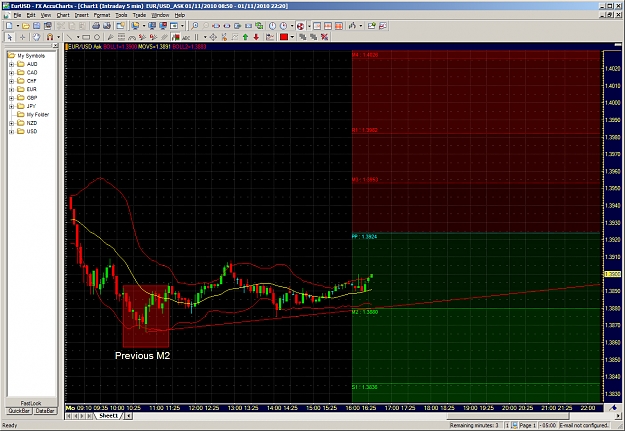Click the New document icon
The height and width of the screenshot is (431, 625).
[9, 26]
